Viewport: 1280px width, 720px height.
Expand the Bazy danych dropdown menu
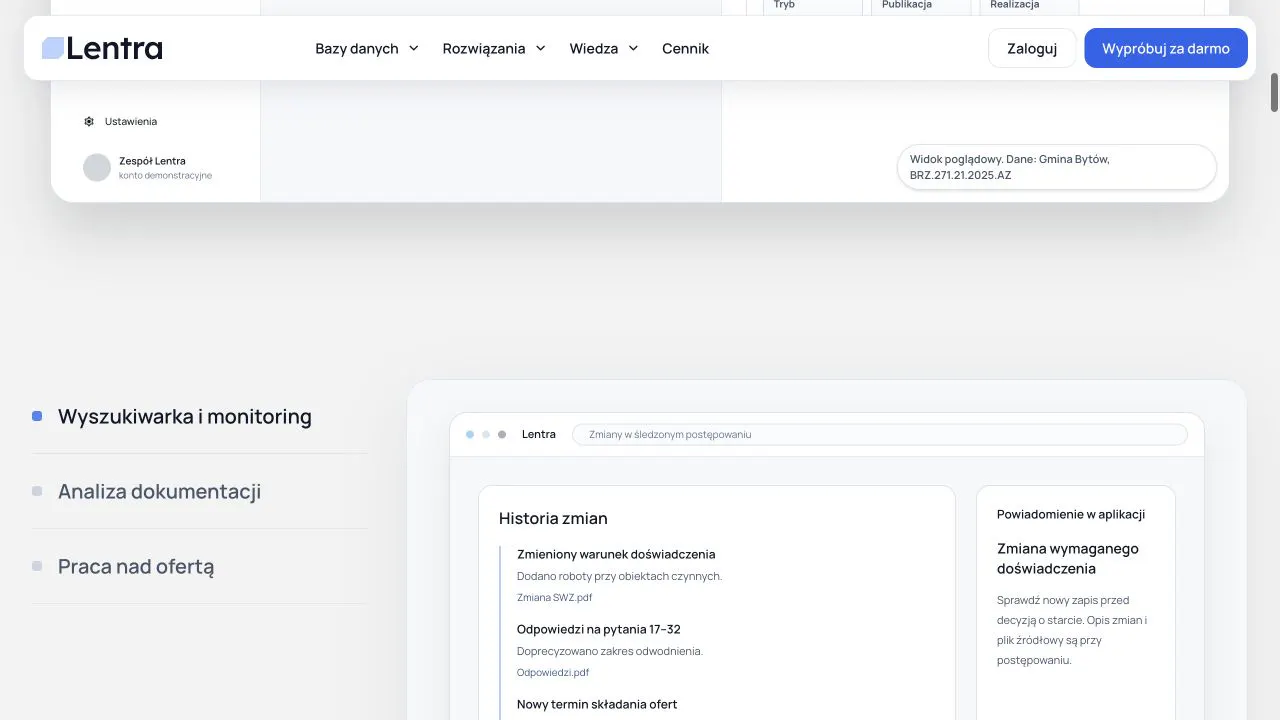click(367, 48)
